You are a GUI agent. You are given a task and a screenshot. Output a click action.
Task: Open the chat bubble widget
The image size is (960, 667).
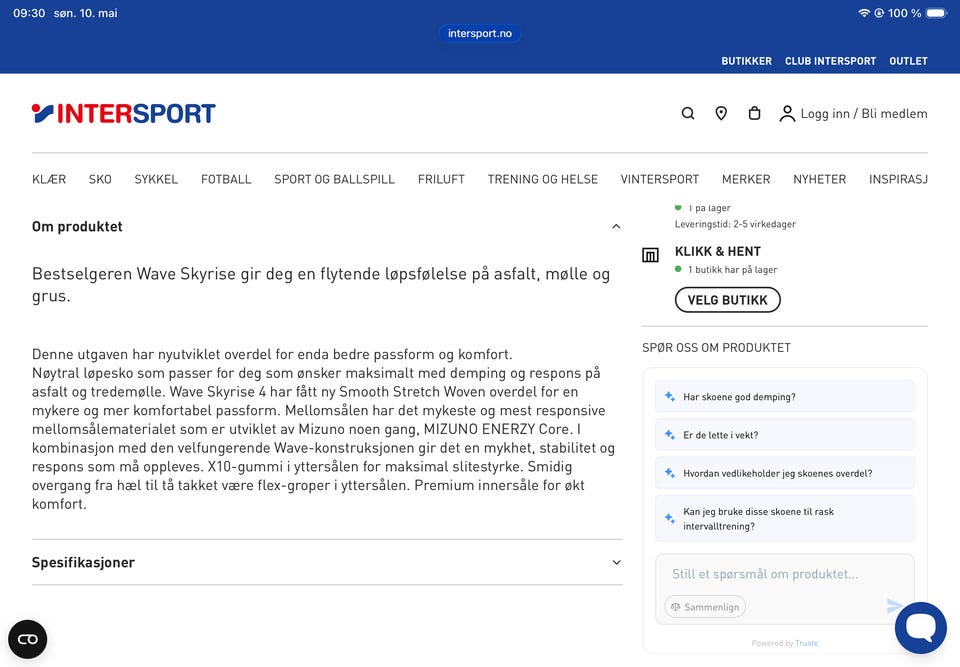coord(920,627)
